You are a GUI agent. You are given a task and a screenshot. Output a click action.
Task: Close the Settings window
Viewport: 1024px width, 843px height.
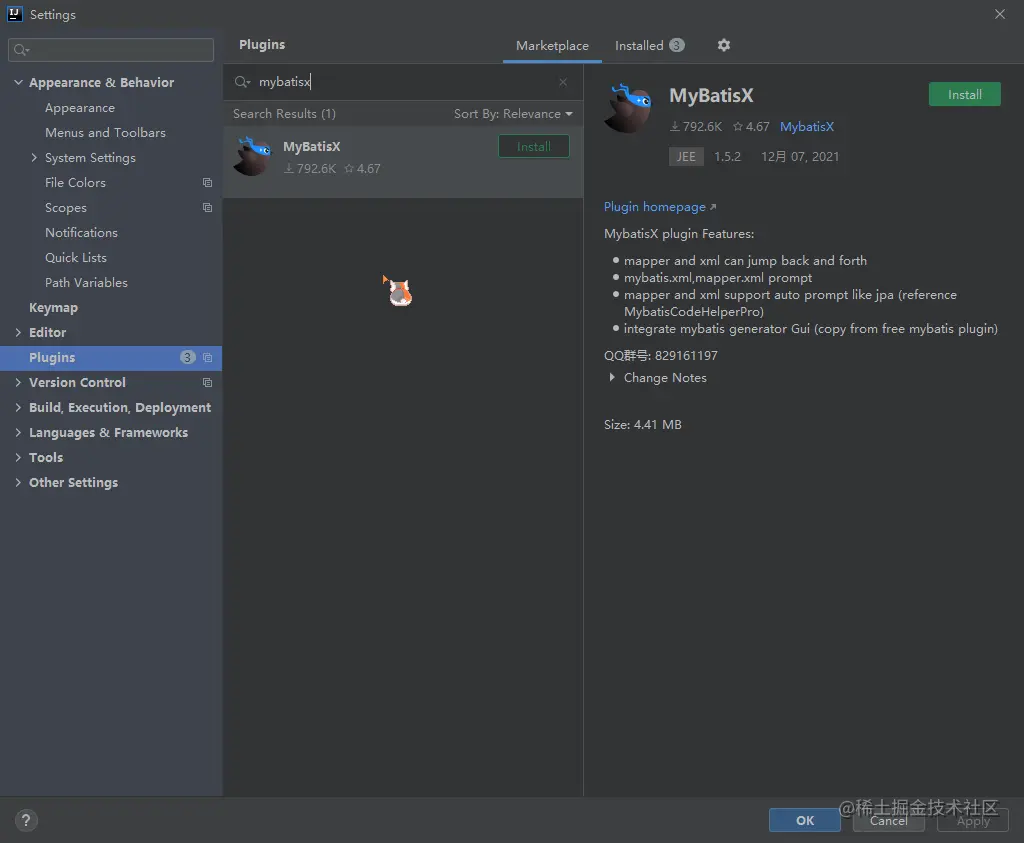pos(1000,14)
